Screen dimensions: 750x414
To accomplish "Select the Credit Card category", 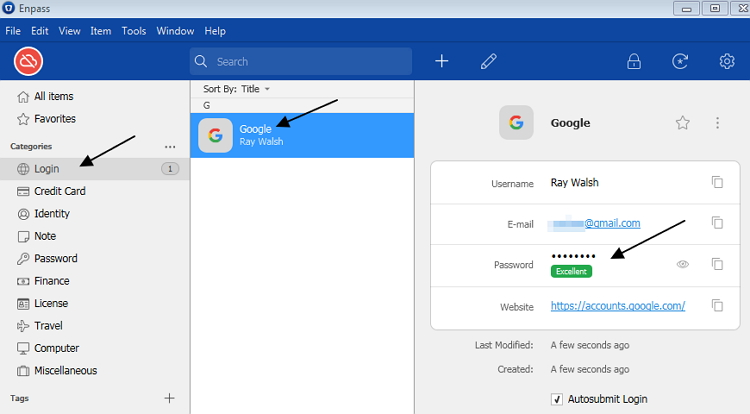I will point(60,191).
